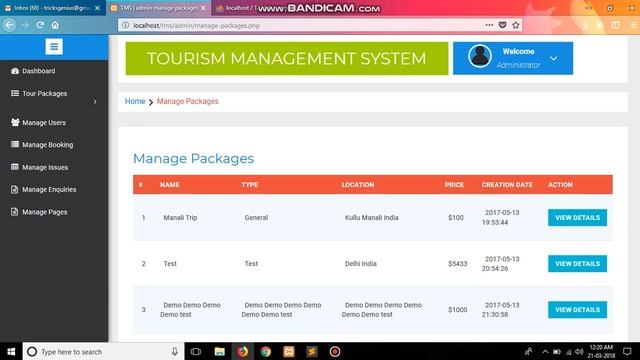Expand the Welcome Administrator dropdown arrow
The height and width of the screenshot is (360, 640).
coord(553,59)
